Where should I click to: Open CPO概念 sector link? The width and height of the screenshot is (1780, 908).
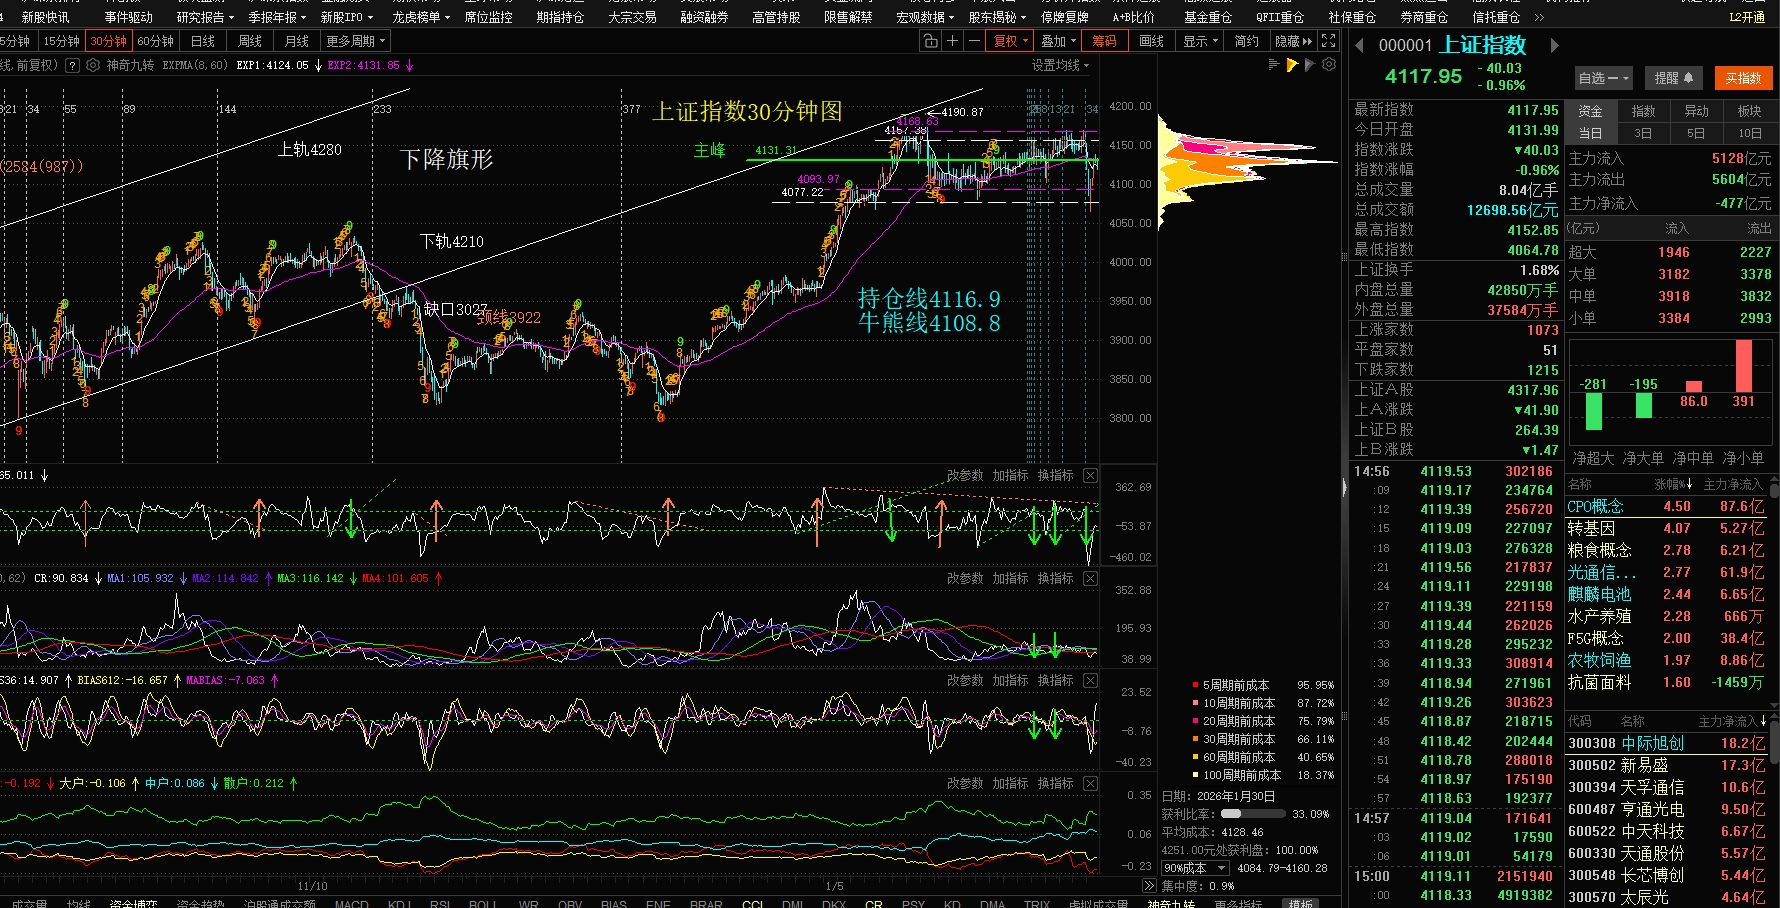pos(1595,507)
